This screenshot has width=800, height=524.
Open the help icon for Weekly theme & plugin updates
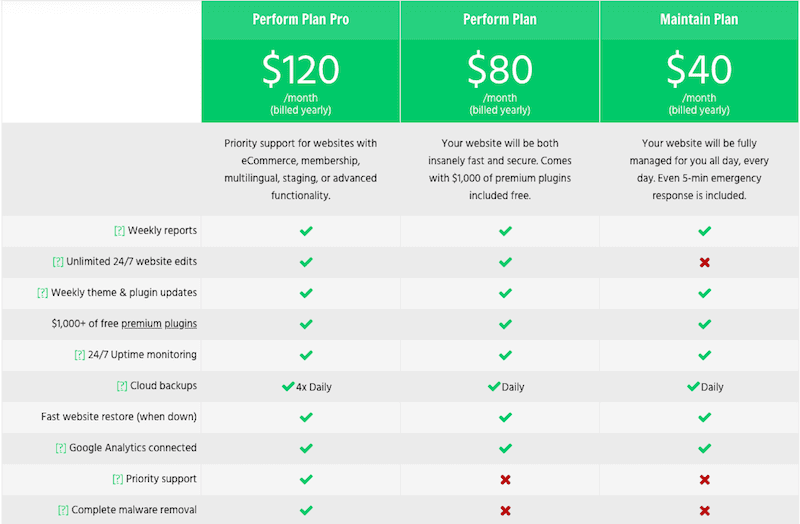click(43, 293)
